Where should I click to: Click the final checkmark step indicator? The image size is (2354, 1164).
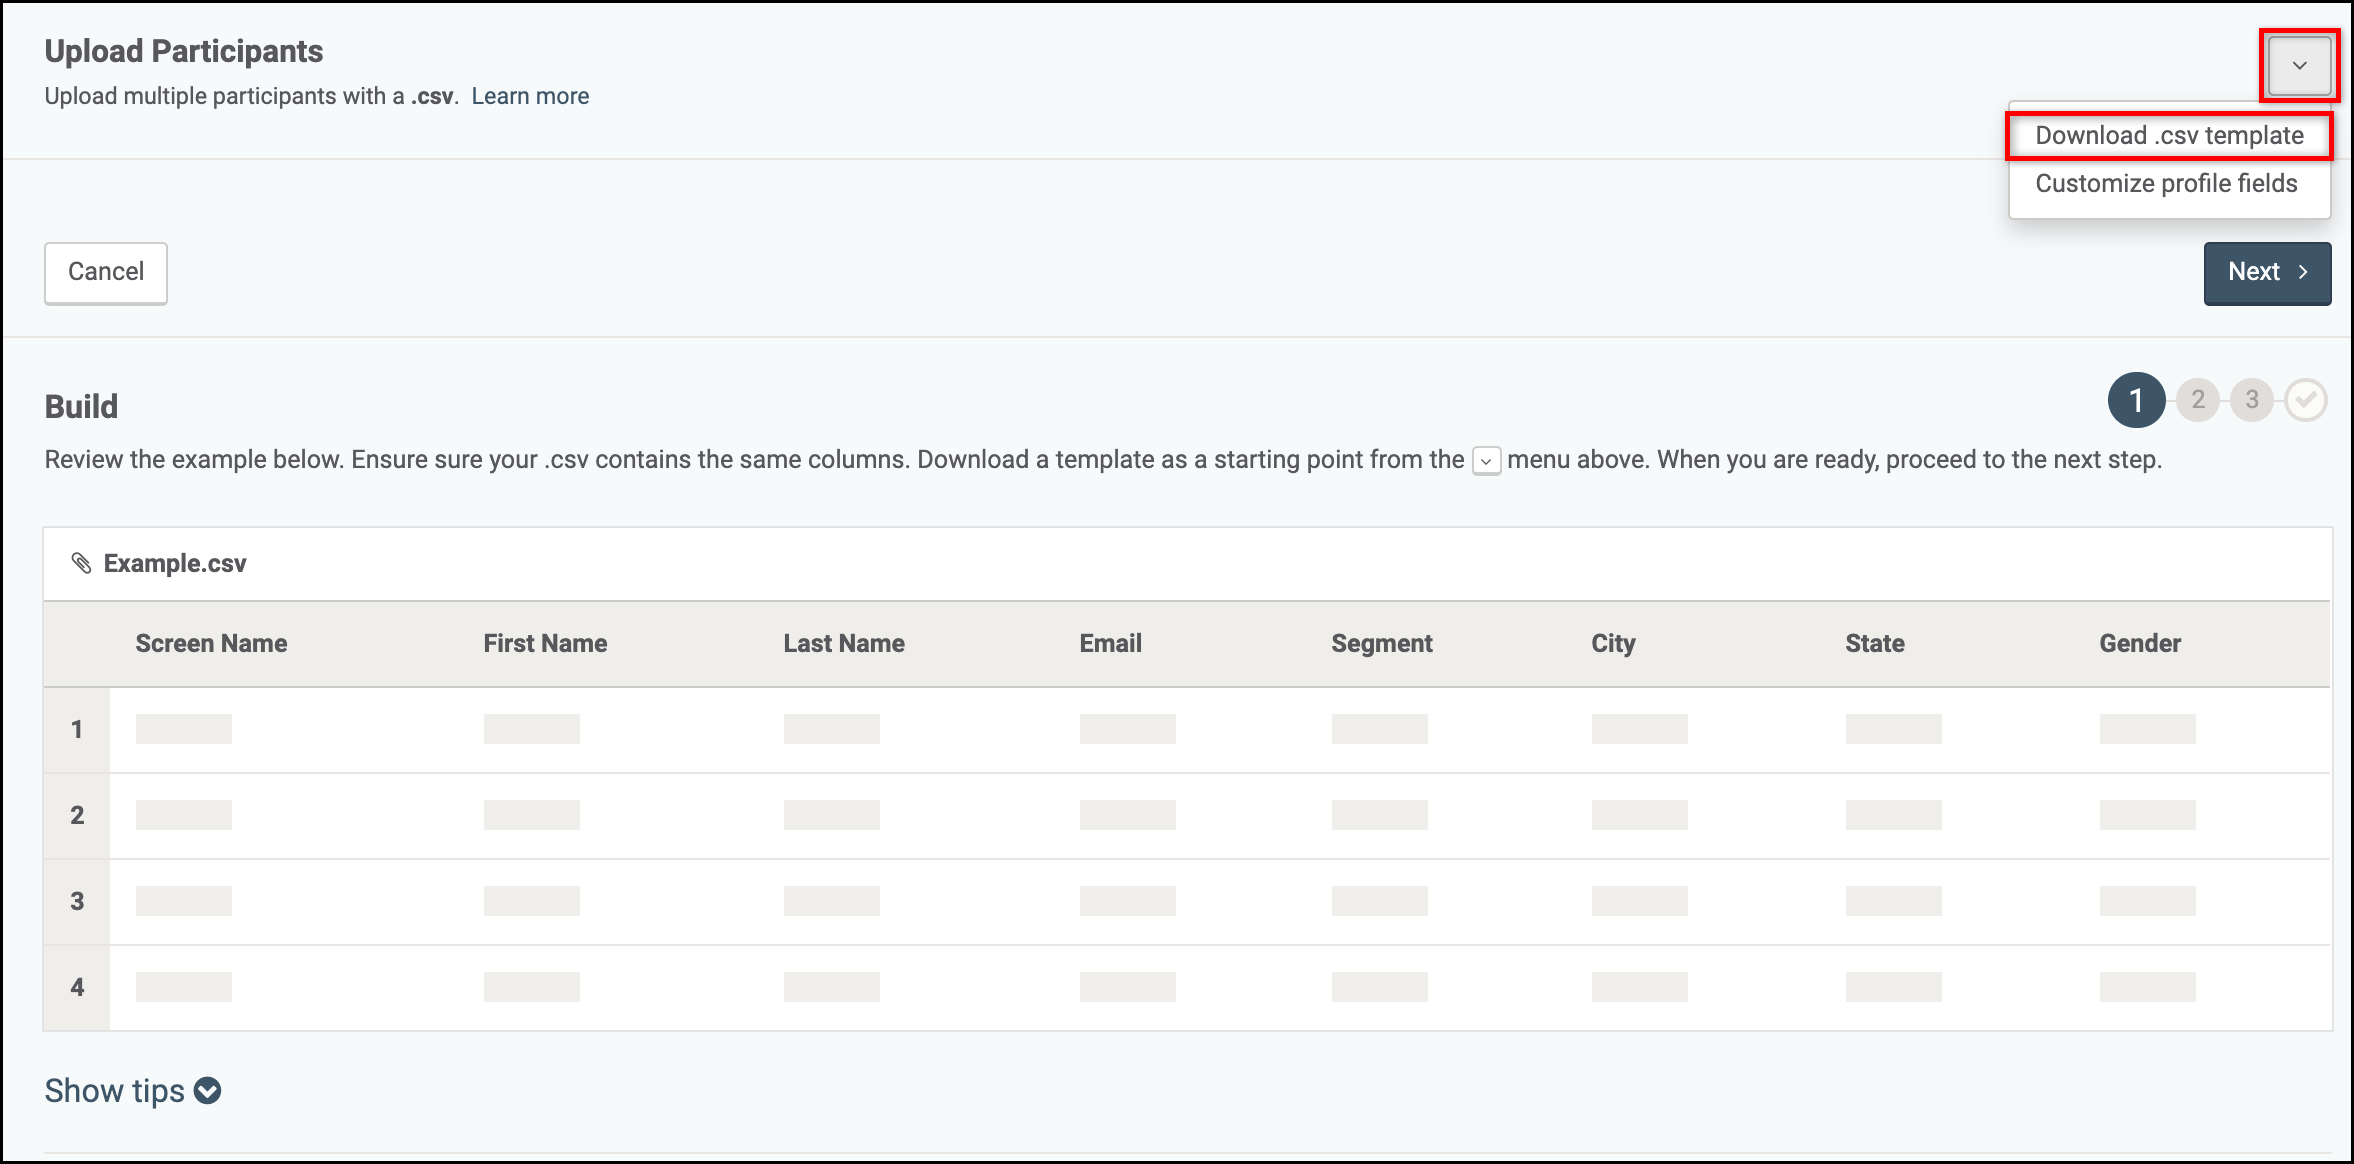[x=2306, y=400]
